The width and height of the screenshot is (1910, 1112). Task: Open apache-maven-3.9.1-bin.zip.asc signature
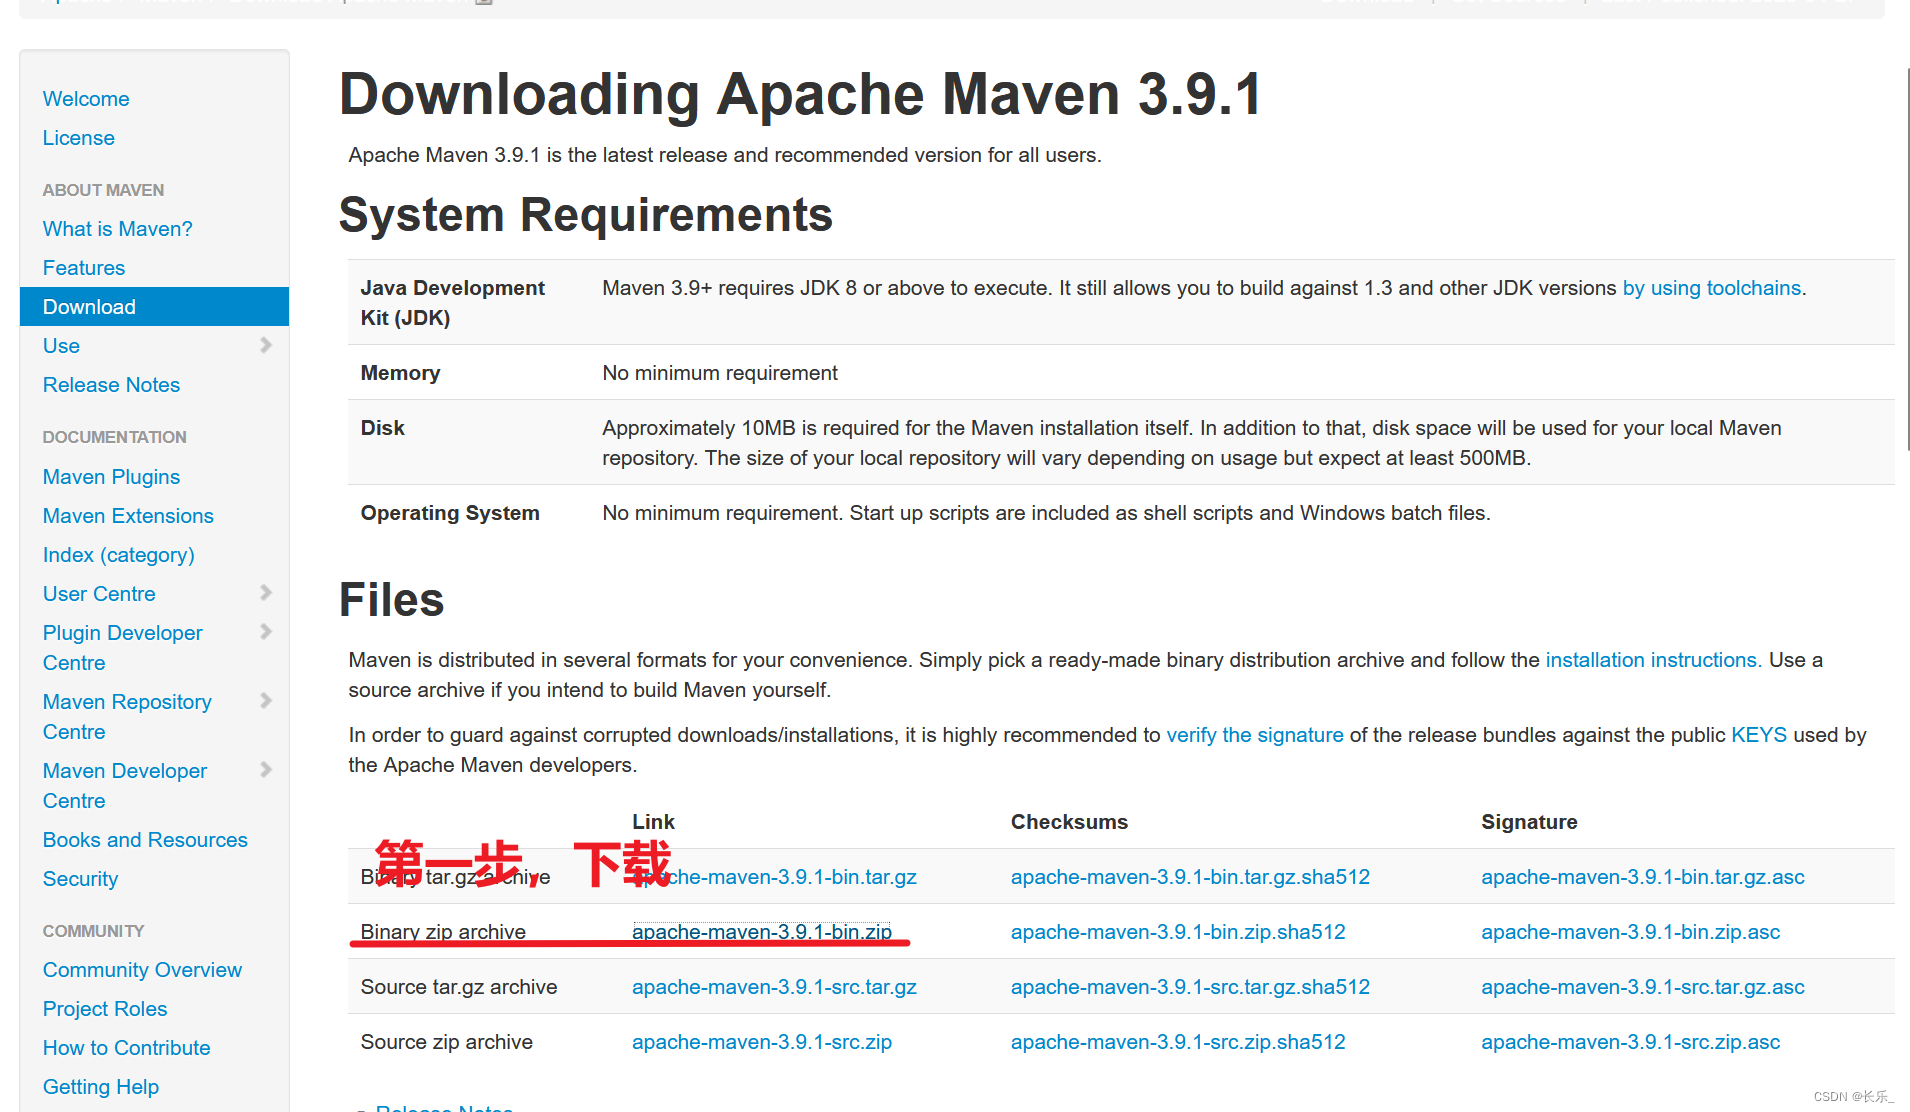click(x=1630, y=931)
